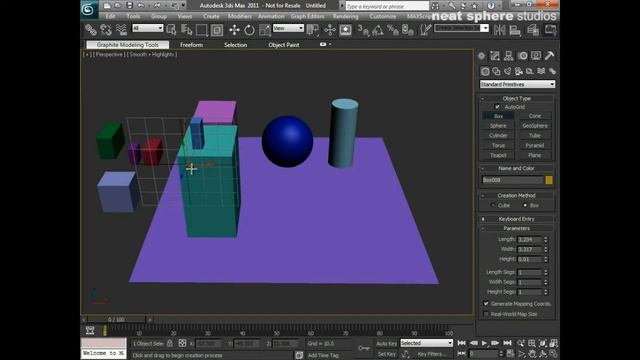Viewport: 640px width, 360px height.
Task: Toggle Window/Crossing selection mode
Action: (x=217, y=30)
